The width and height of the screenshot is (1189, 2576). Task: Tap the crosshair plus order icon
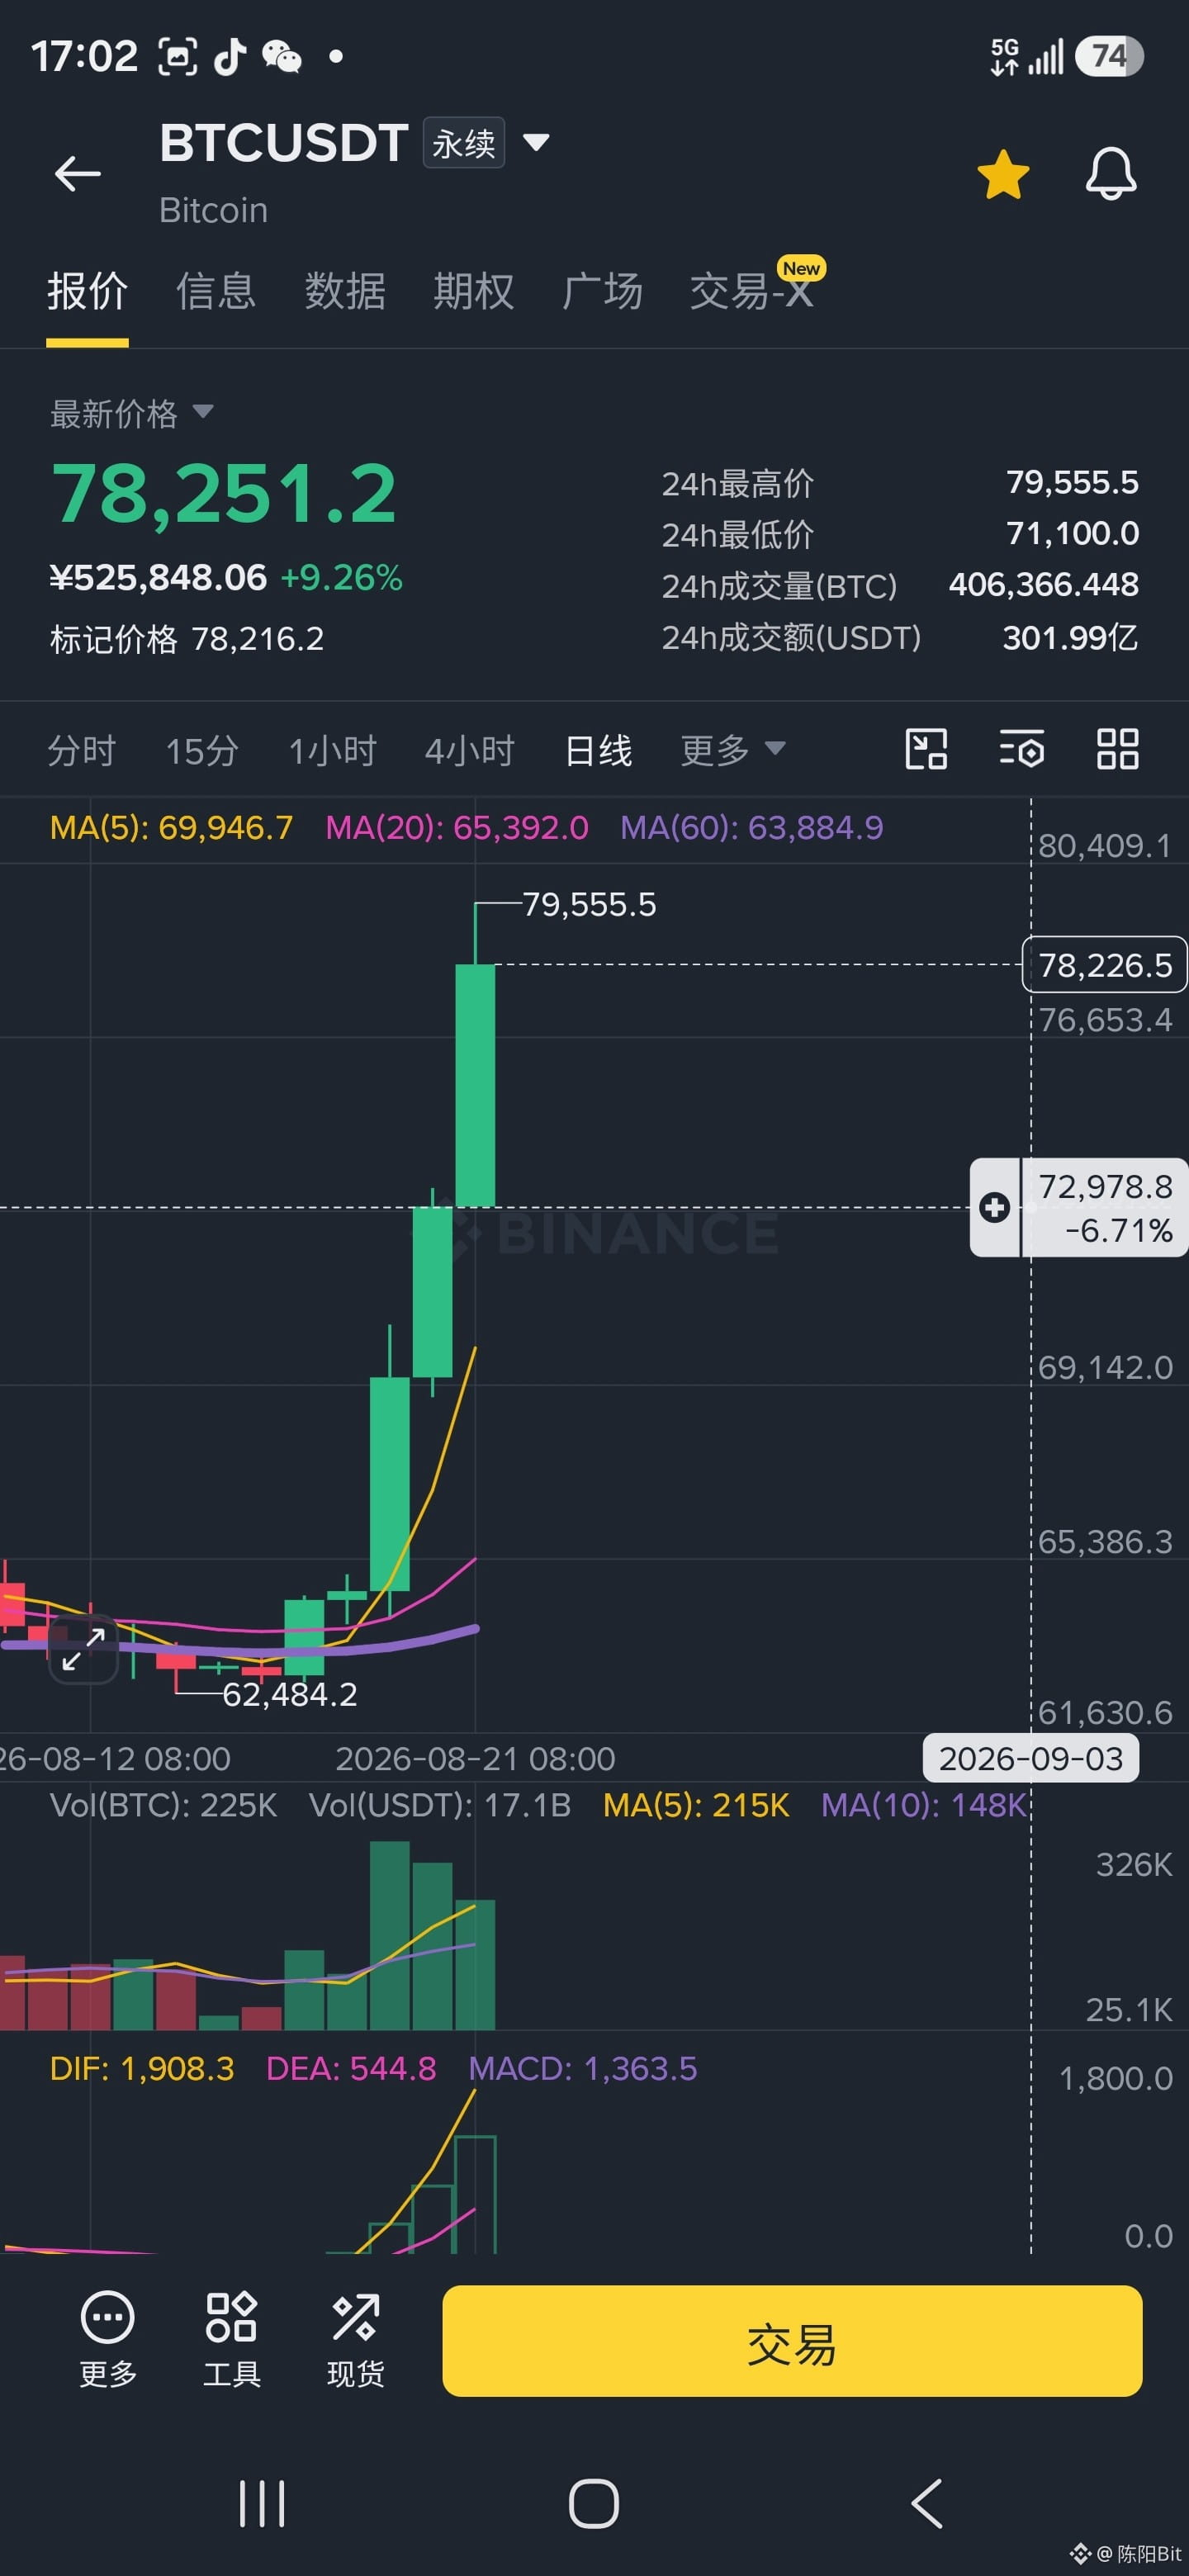pyautogui.click(x=994, y=1207)
